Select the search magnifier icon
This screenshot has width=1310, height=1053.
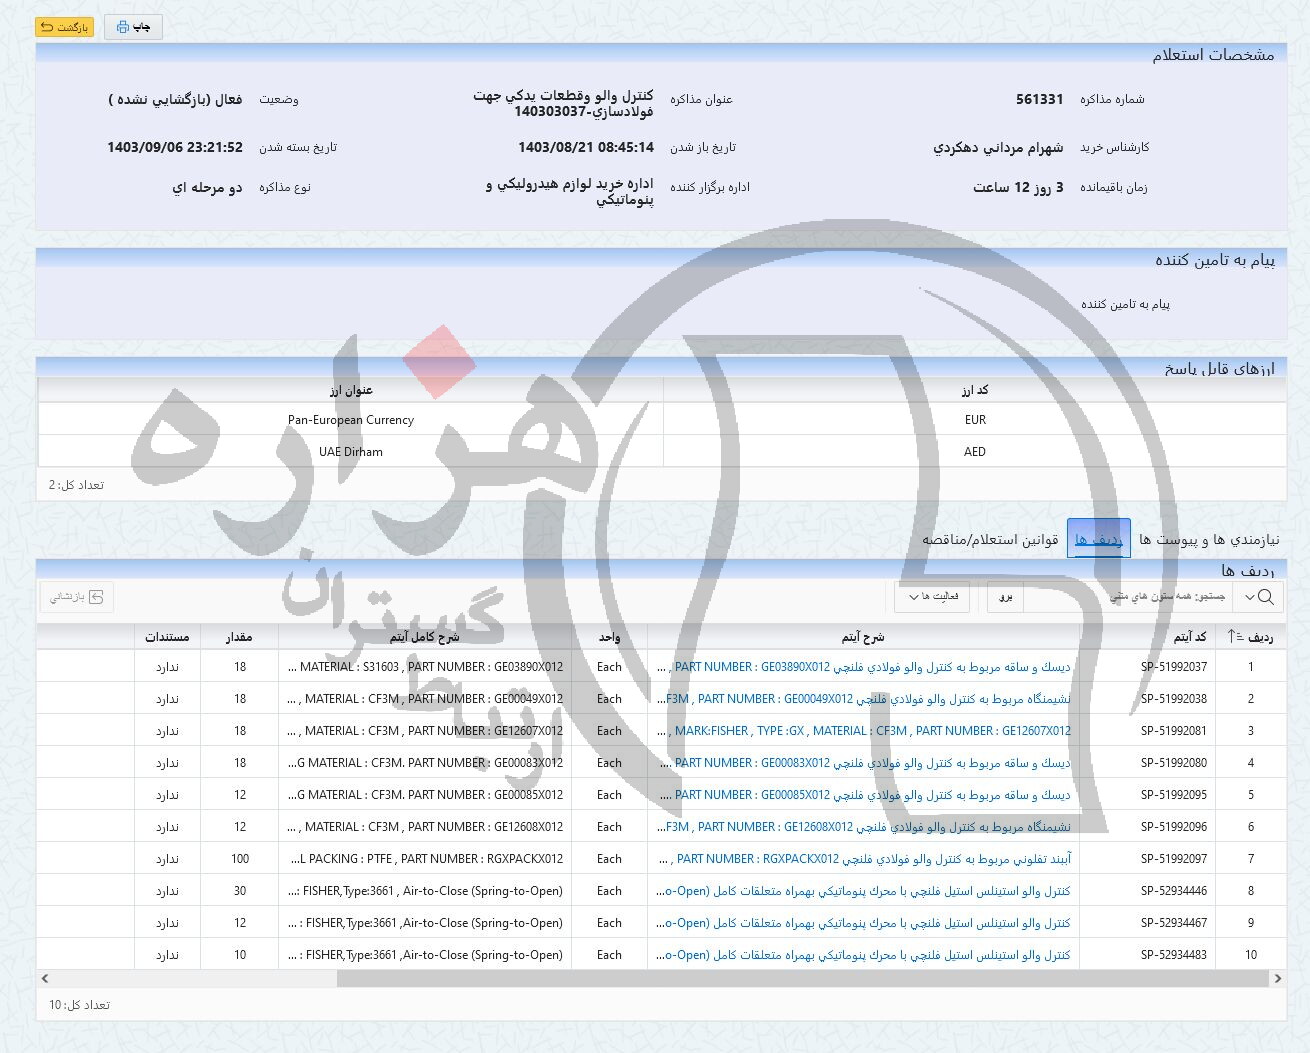(x=1267, y=597)
